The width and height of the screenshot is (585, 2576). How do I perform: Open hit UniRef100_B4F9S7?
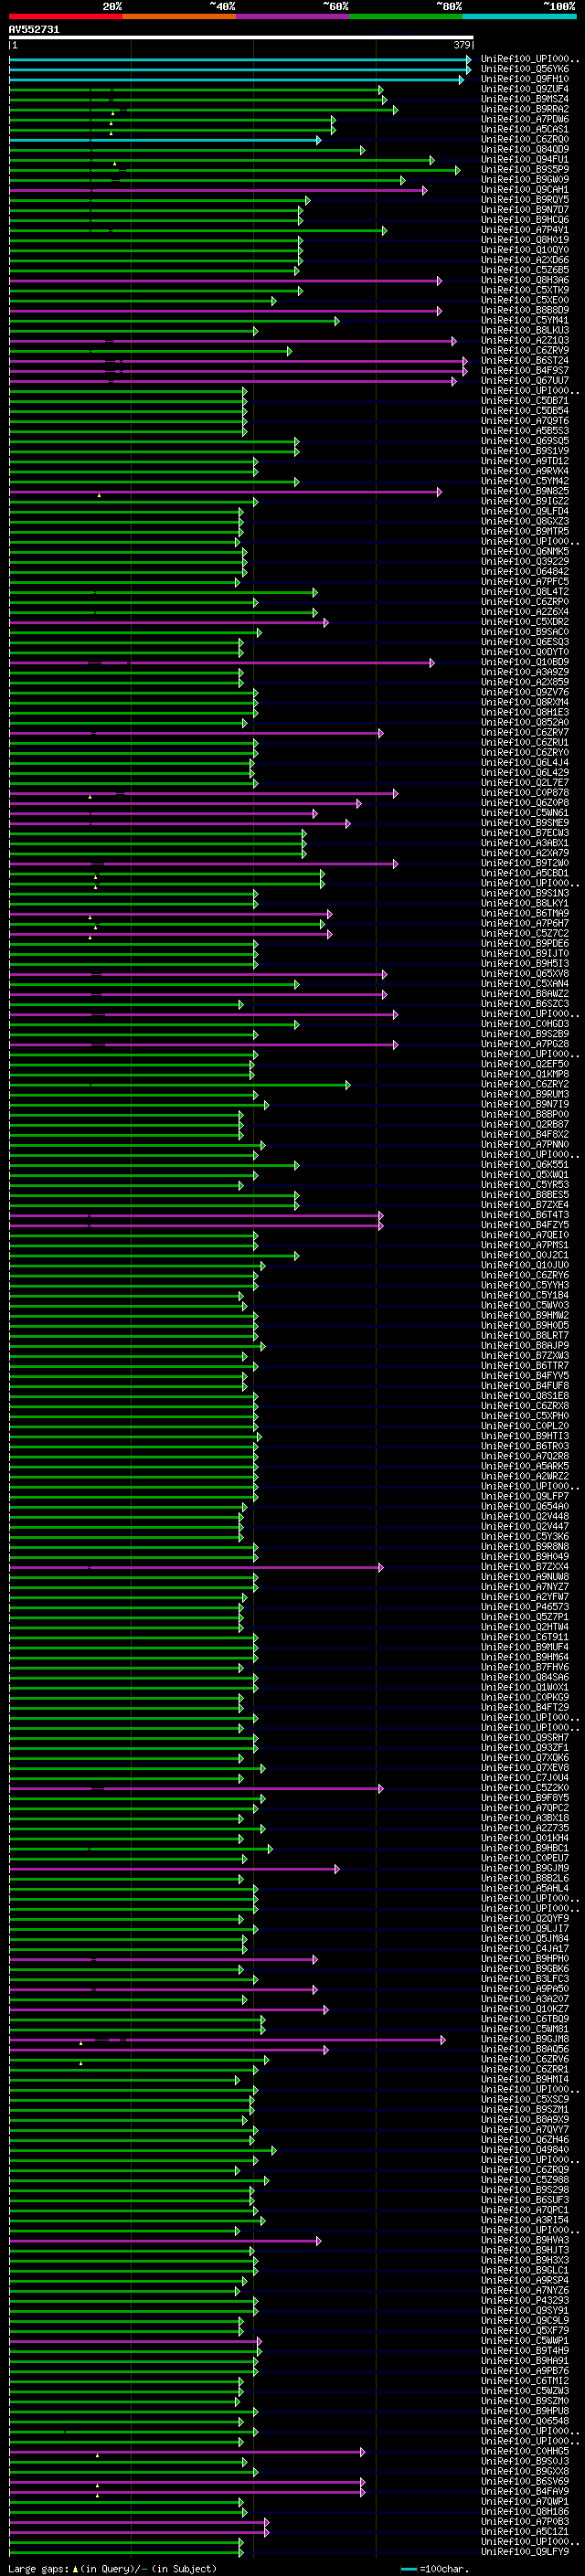point(524,370)
